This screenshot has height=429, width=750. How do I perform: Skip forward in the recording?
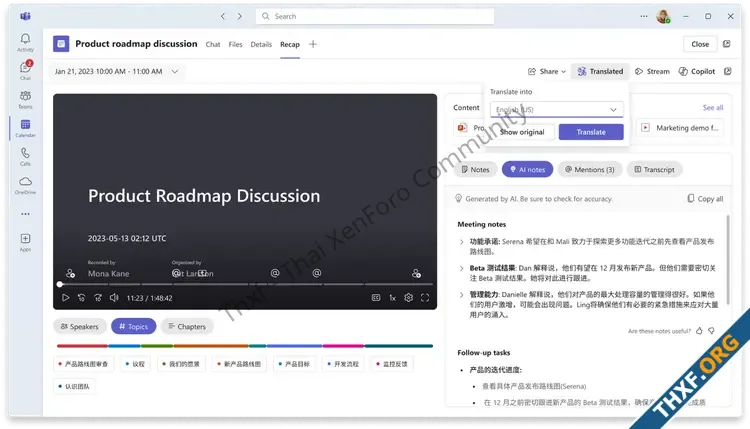coord(98,297)
